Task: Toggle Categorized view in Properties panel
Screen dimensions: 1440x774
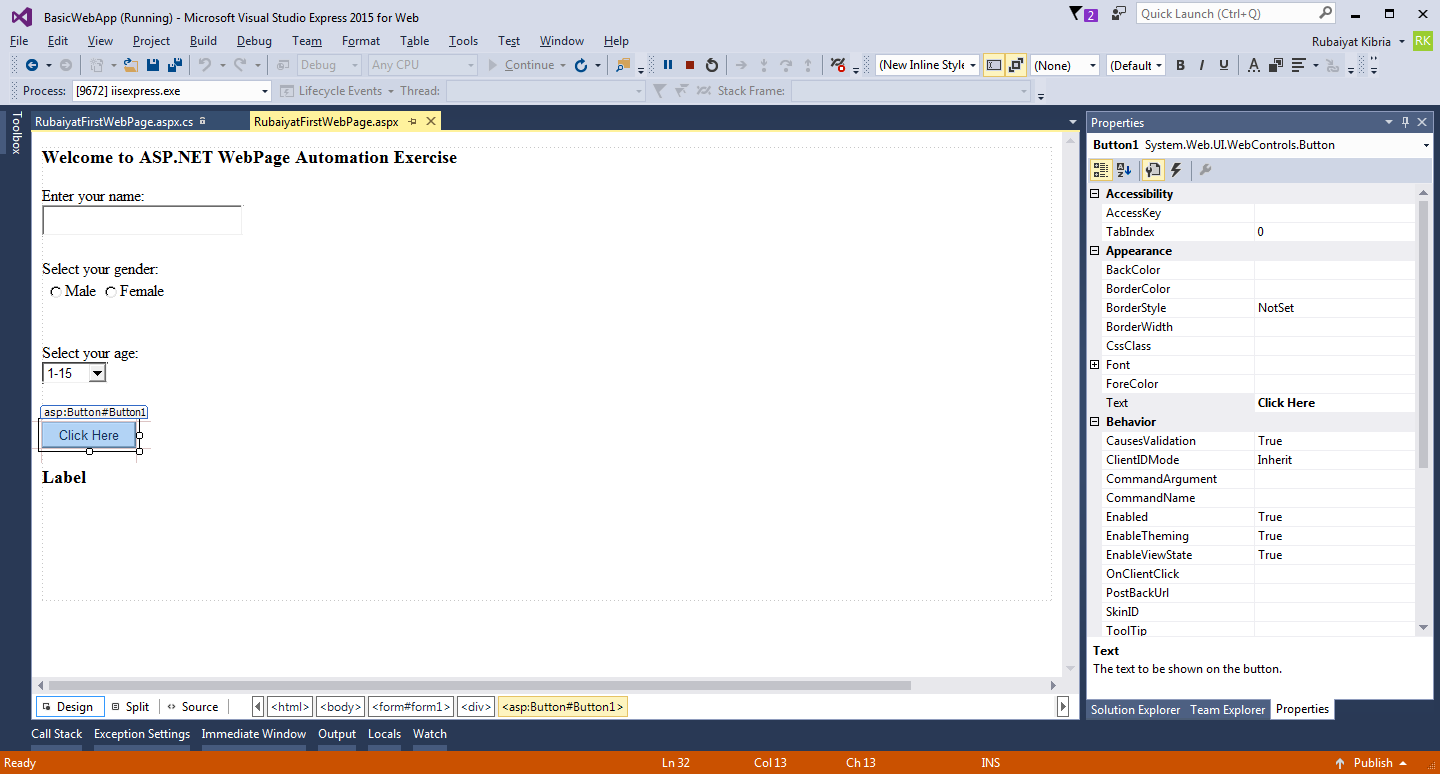Action: (1100, 171)
